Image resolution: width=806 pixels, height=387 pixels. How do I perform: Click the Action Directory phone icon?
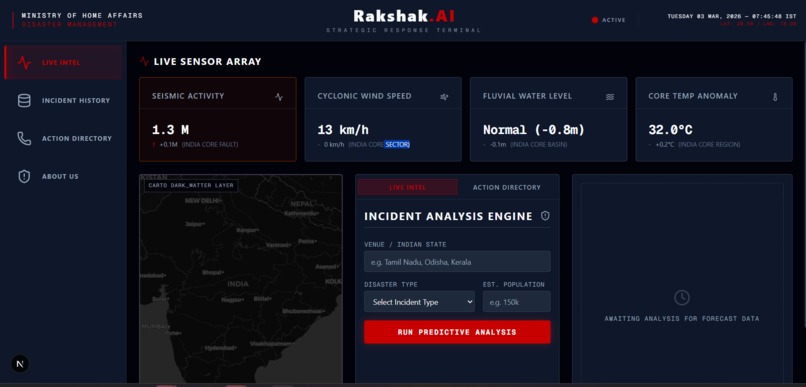point(24,139)
